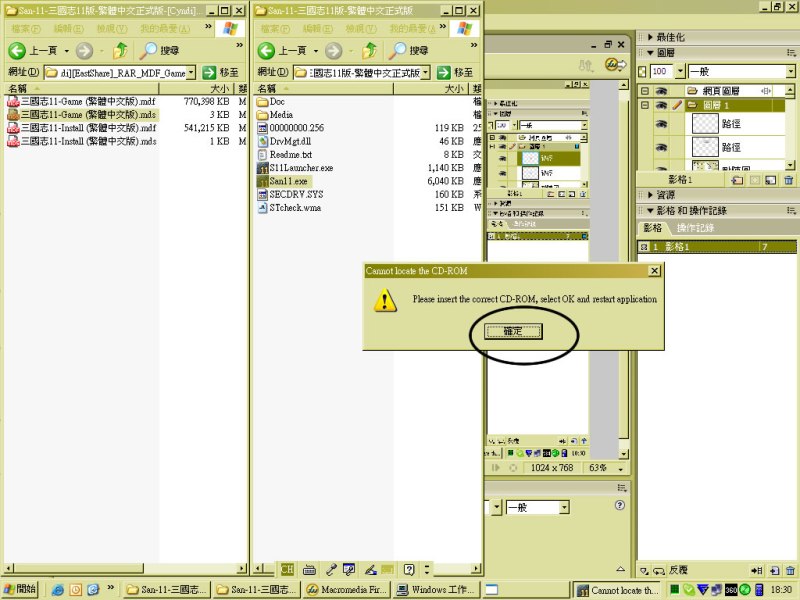Open the Windows 開始 Start menu
The height and width of the screenshot is (600, 800).
tap(20, 589)
